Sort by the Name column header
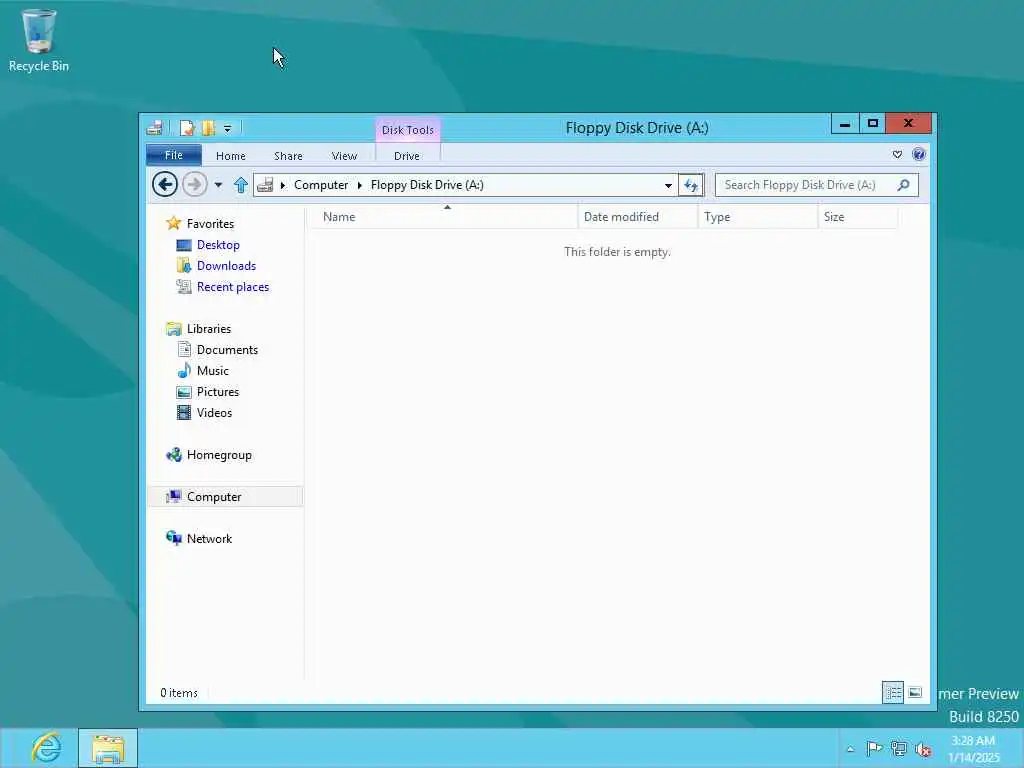 pyautogui.click(x=443, y=217)
